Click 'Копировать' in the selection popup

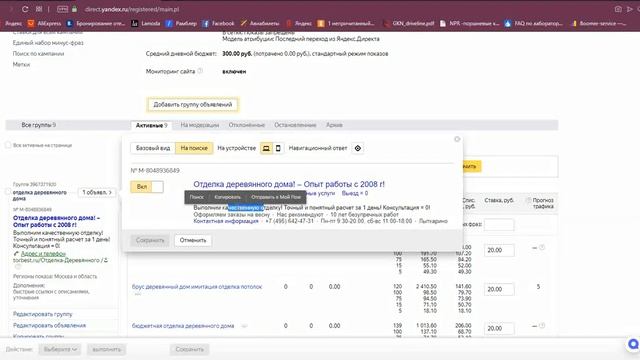[227, 197]
